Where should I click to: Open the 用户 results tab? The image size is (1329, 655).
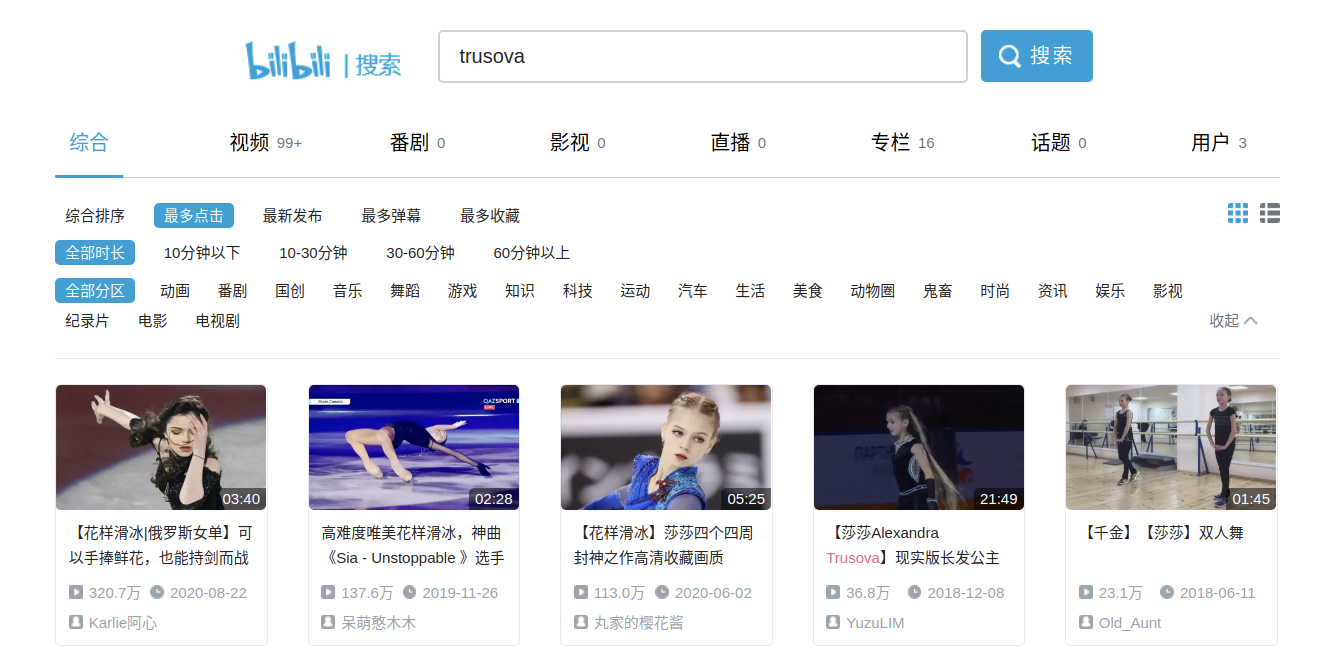pos(1210,143)
